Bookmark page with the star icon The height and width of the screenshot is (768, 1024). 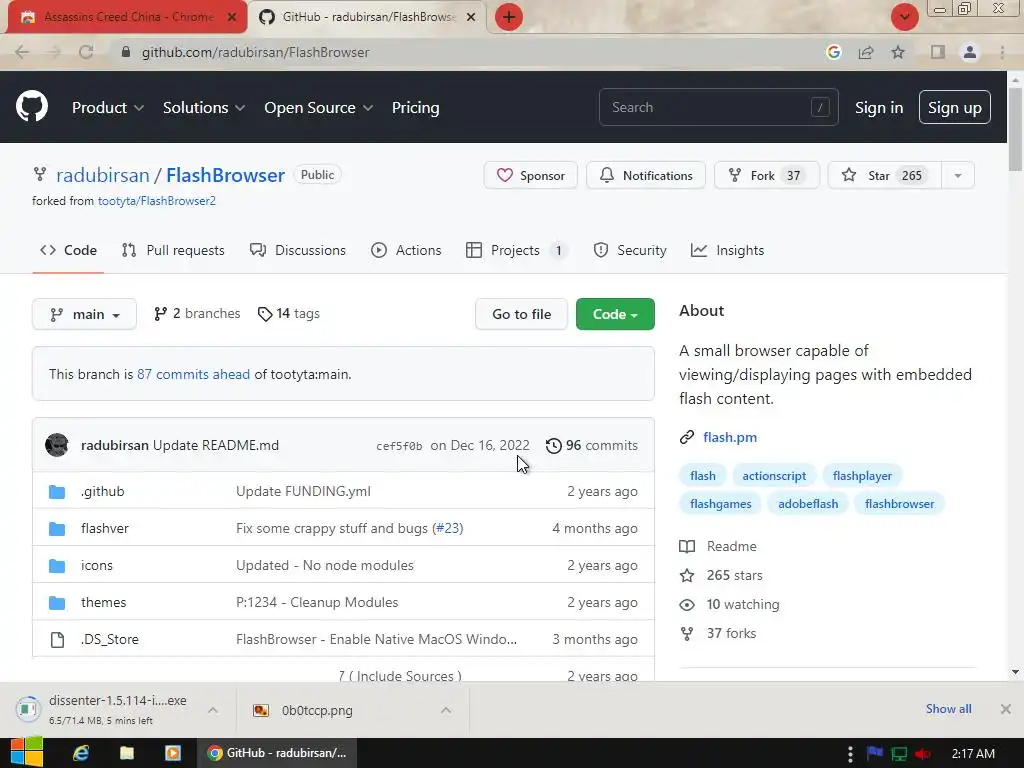click(x=898, y=52)
